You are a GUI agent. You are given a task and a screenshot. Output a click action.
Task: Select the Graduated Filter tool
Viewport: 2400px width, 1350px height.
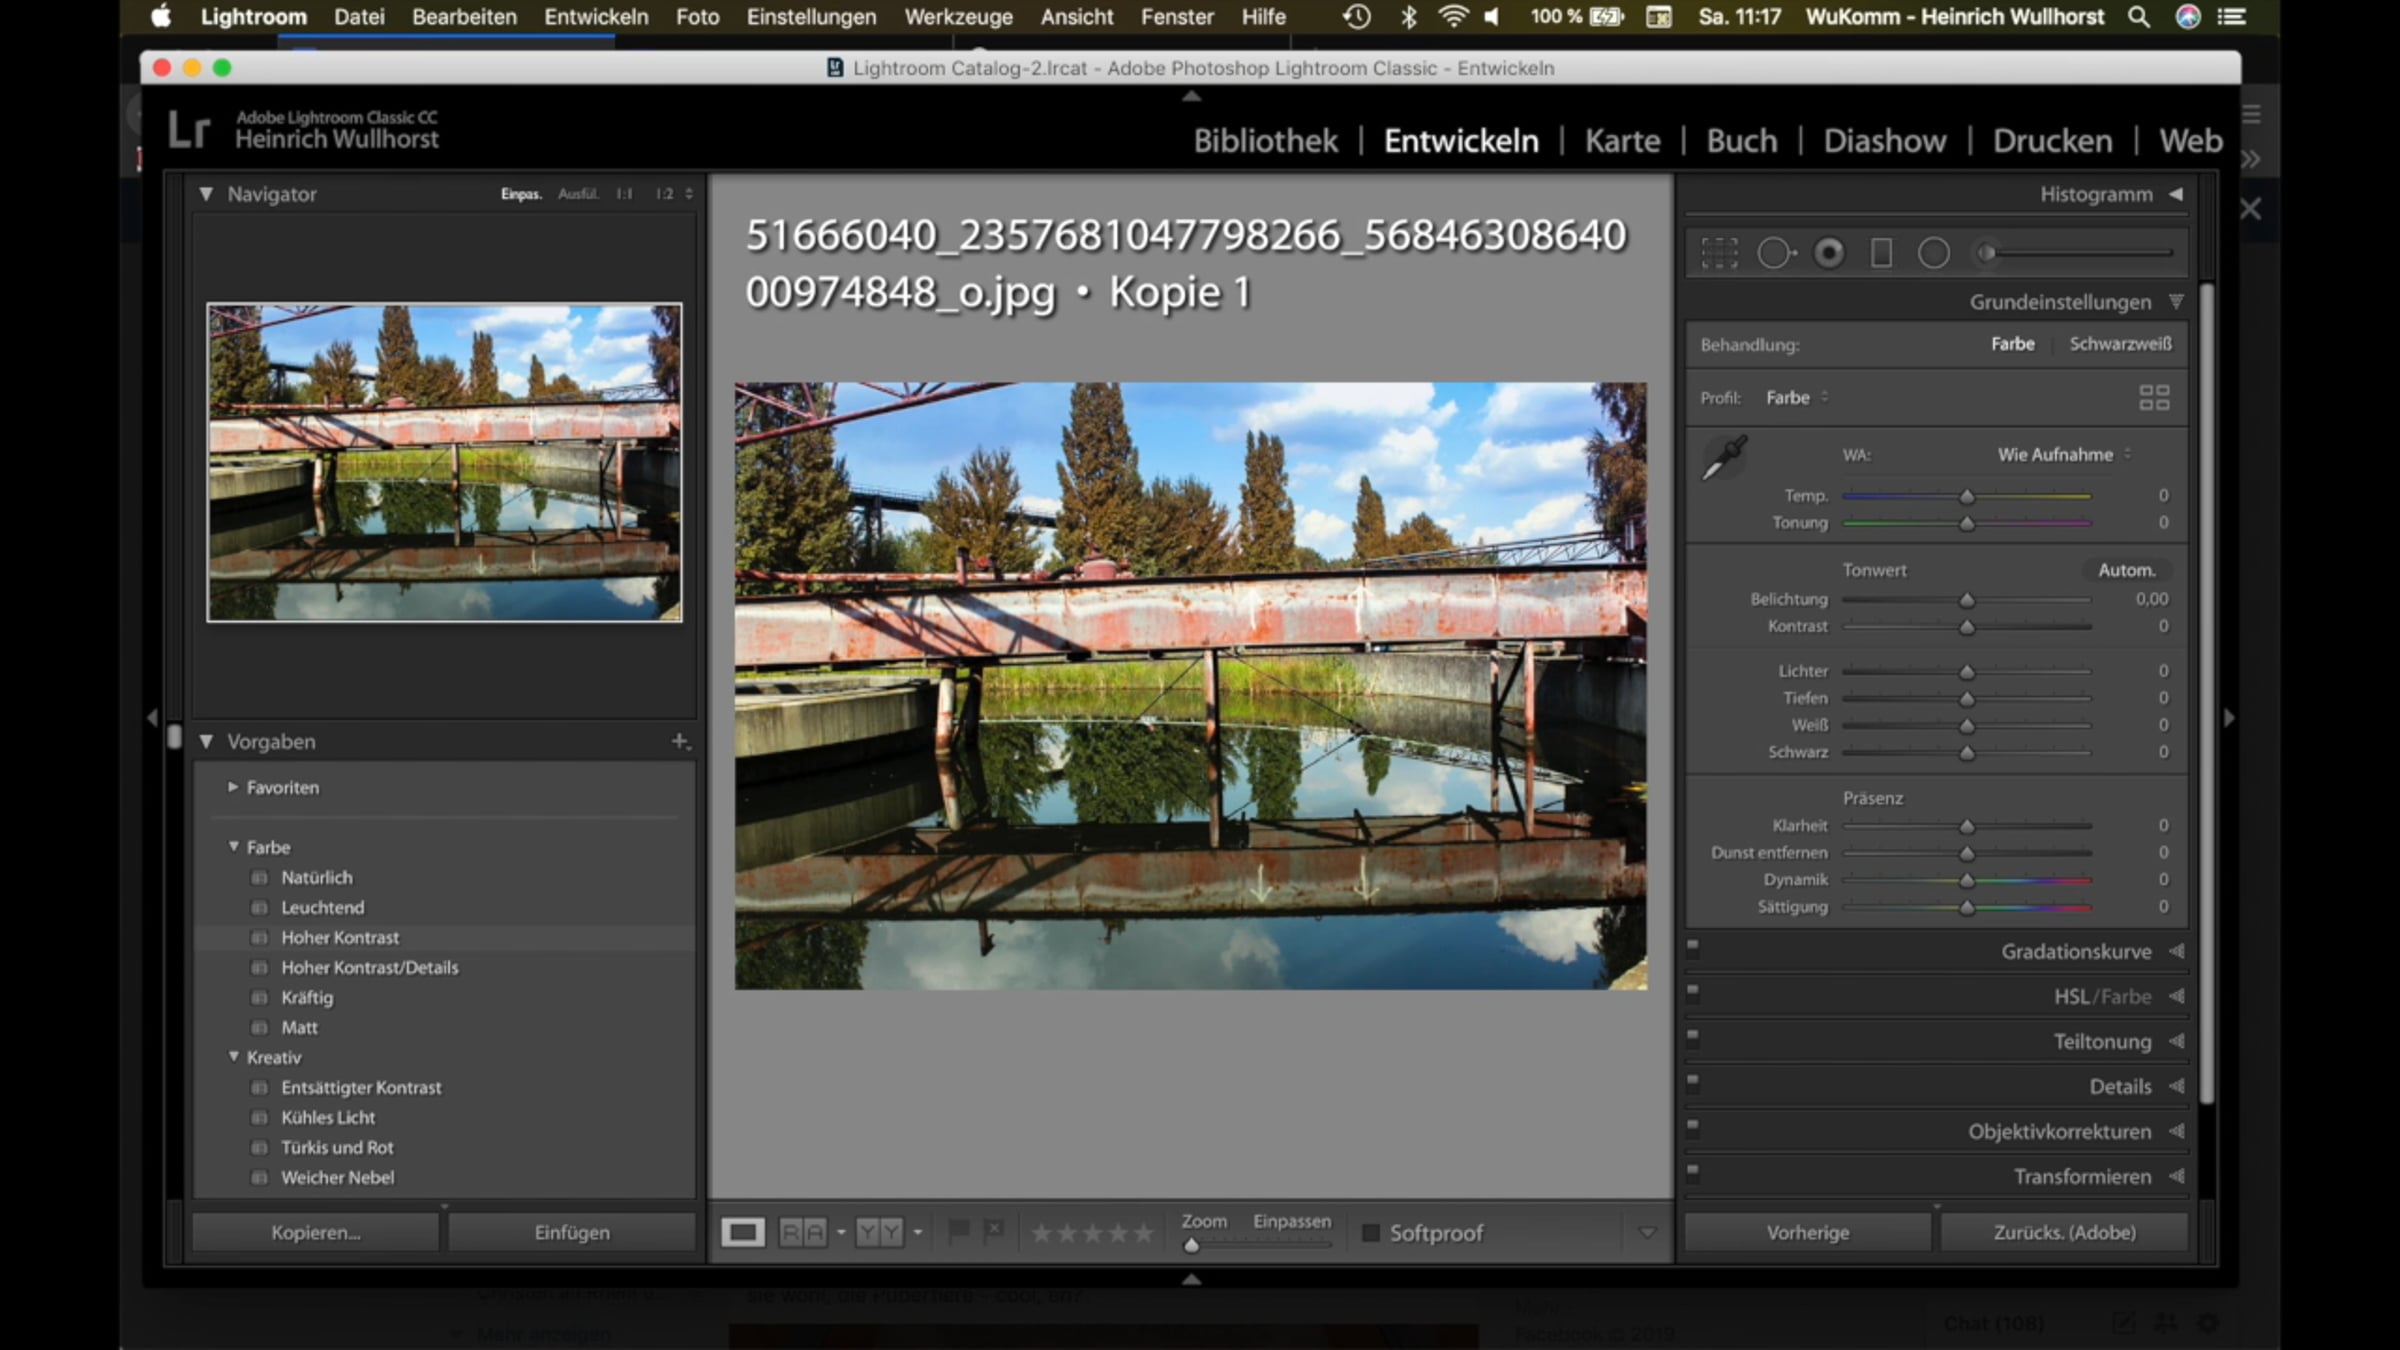tap(1881, 253)
